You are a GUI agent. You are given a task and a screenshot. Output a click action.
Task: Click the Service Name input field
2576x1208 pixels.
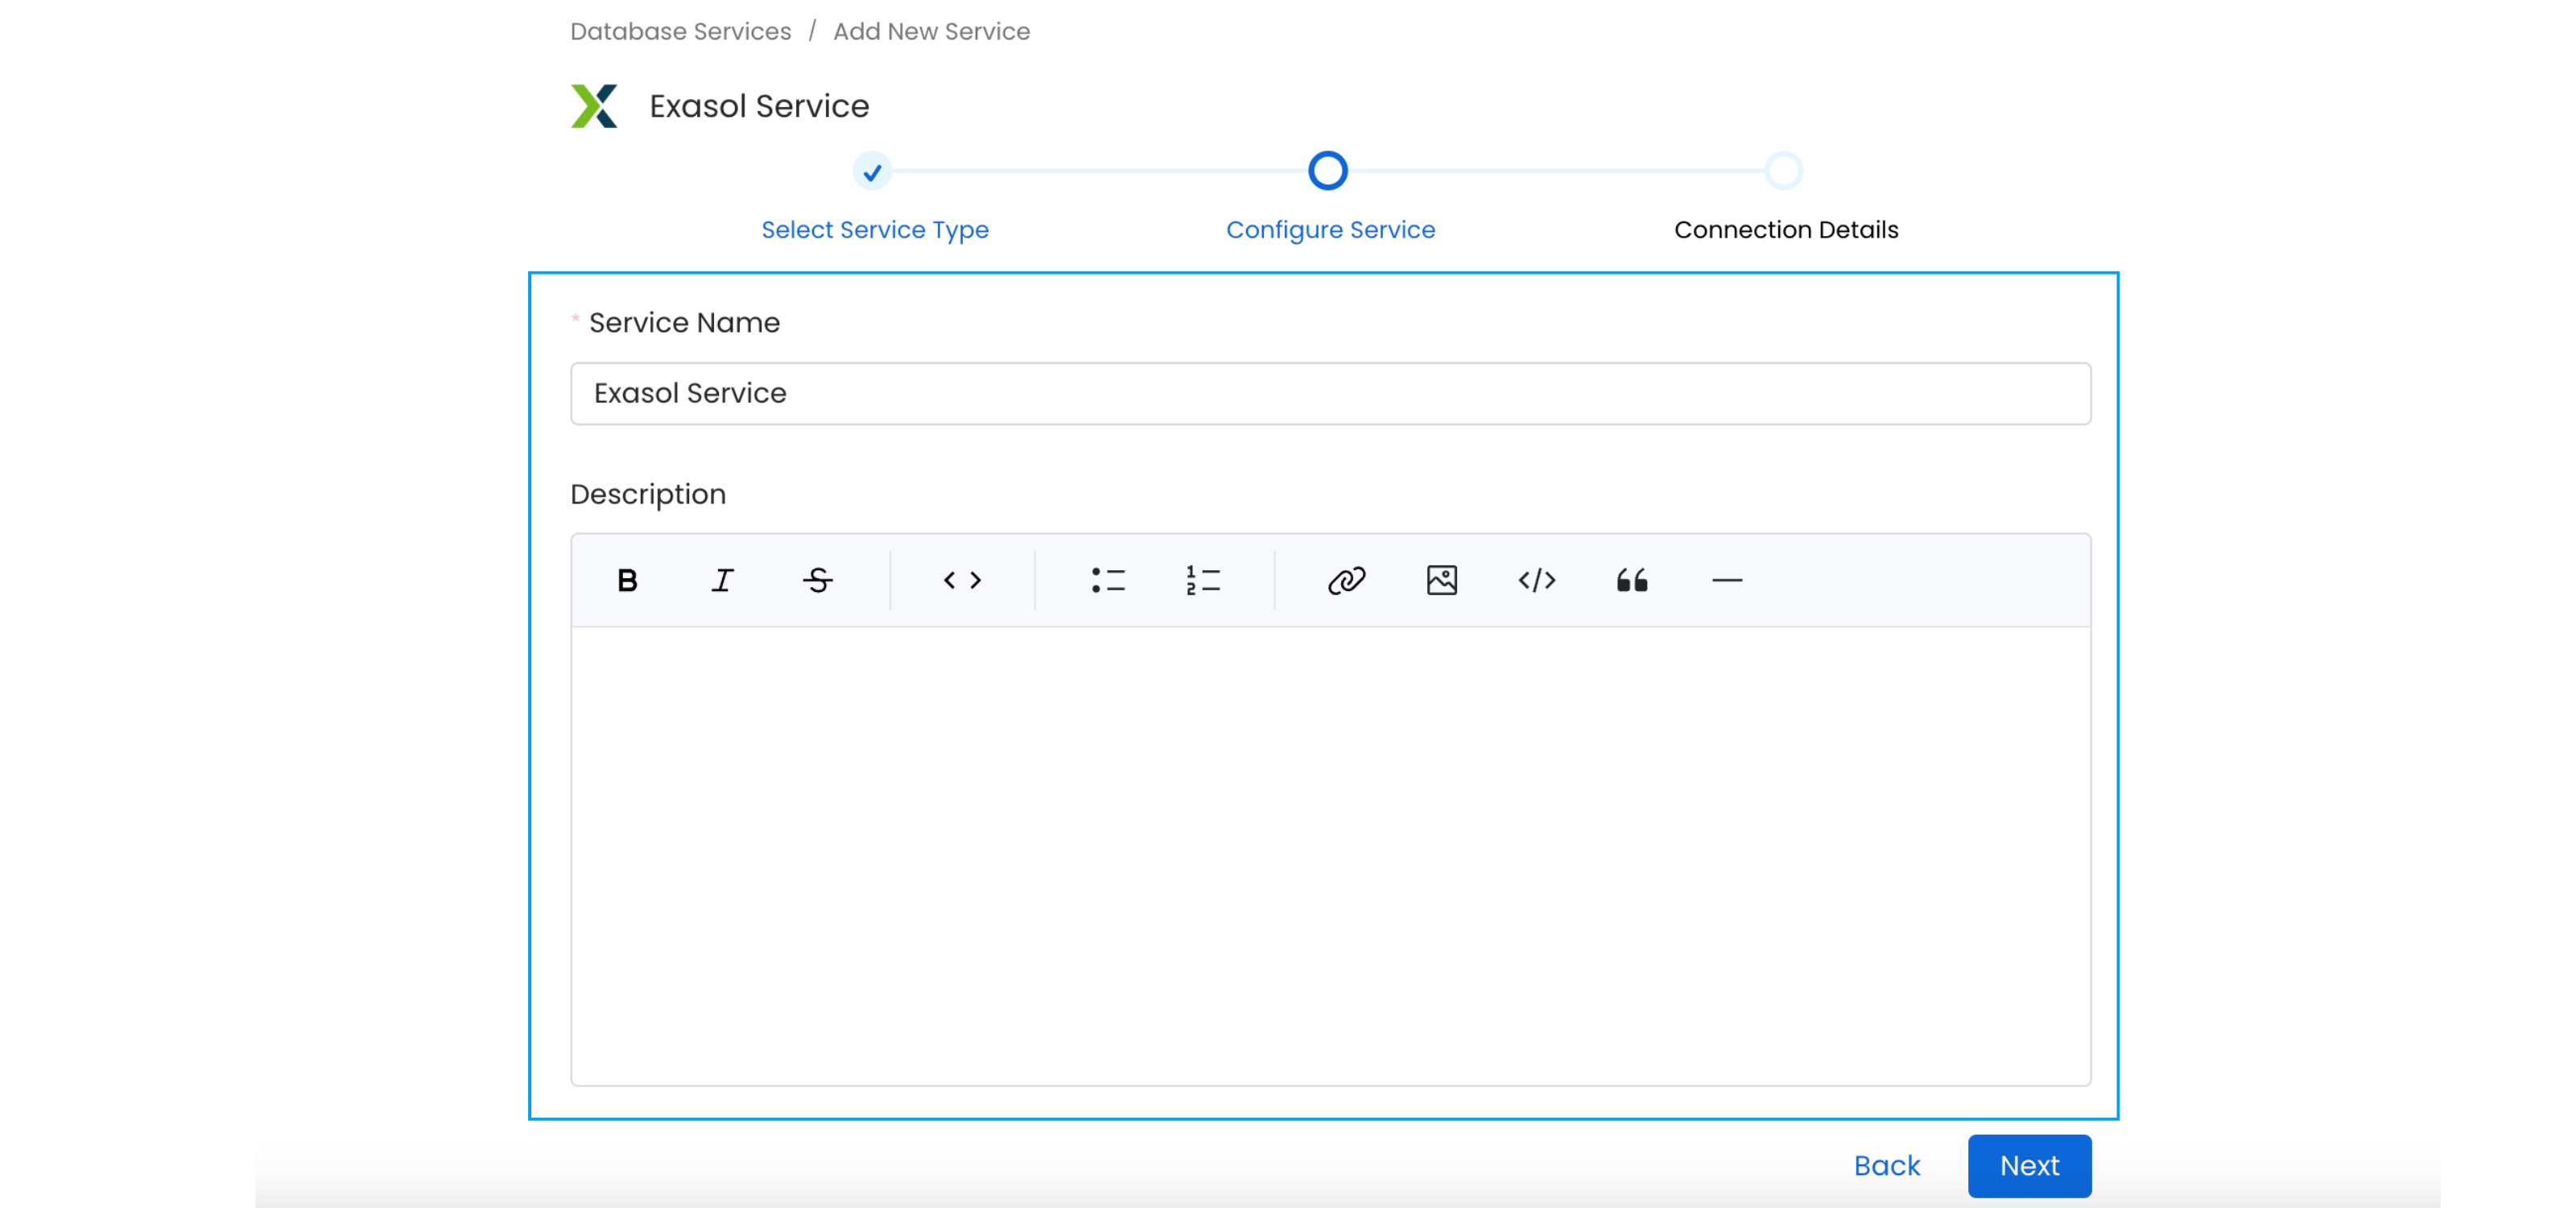(x=1329, y=393)
